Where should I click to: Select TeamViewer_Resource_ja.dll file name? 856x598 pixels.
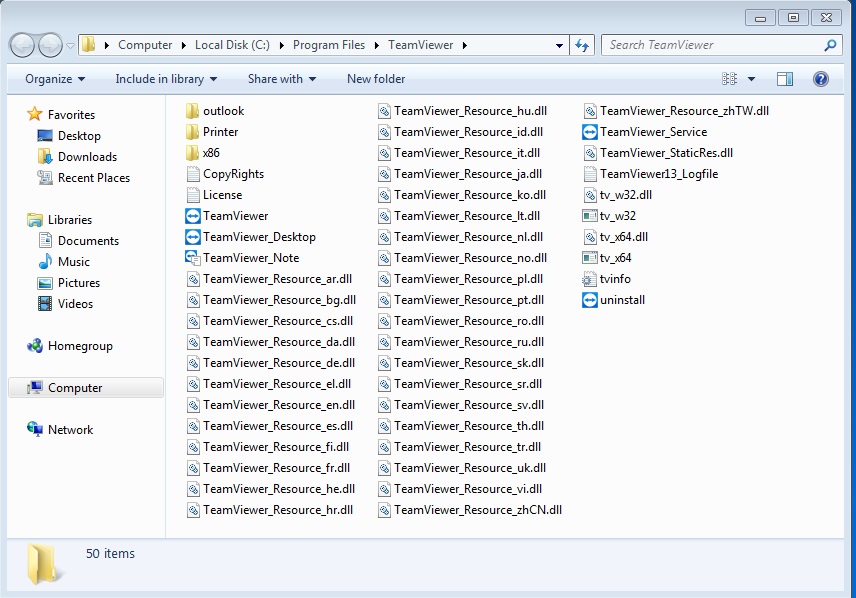(468, 174)
